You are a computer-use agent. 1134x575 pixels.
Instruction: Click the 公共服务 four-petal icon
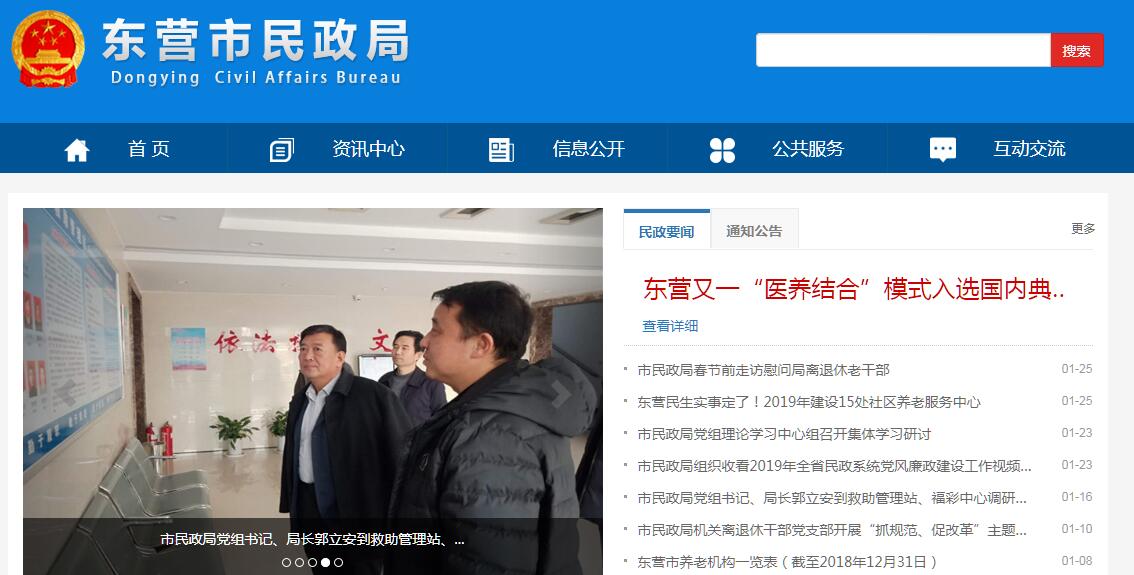(722, 150)
